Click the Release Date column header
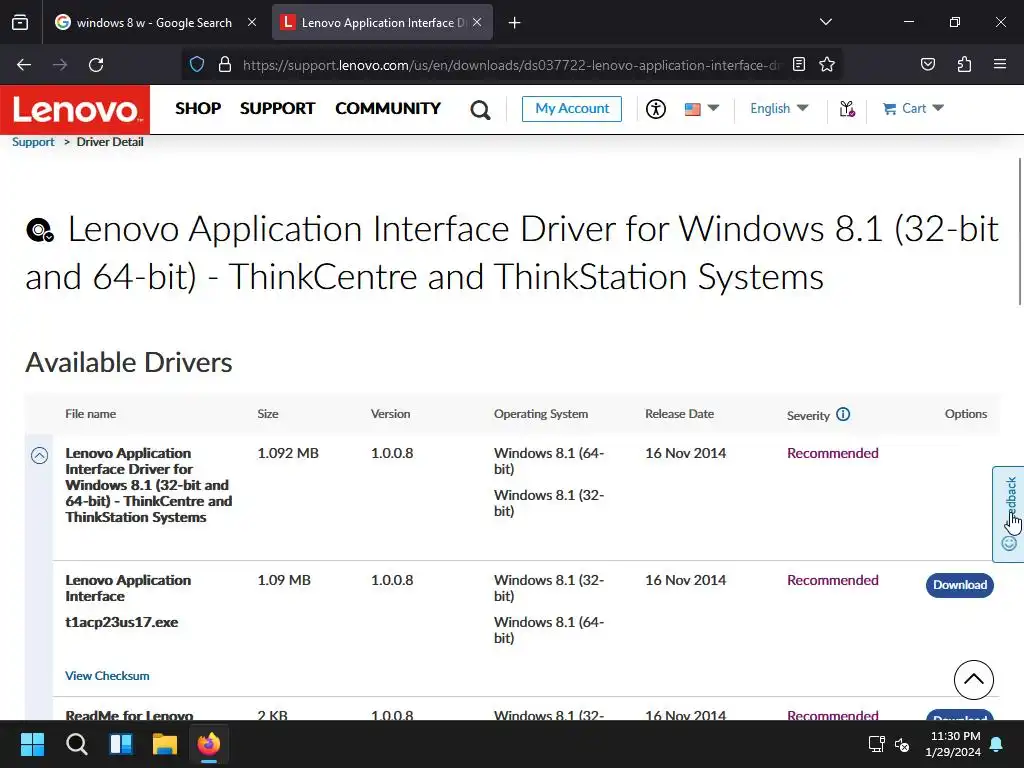Viewport: 1024px width, 768px height. [679, 414]
